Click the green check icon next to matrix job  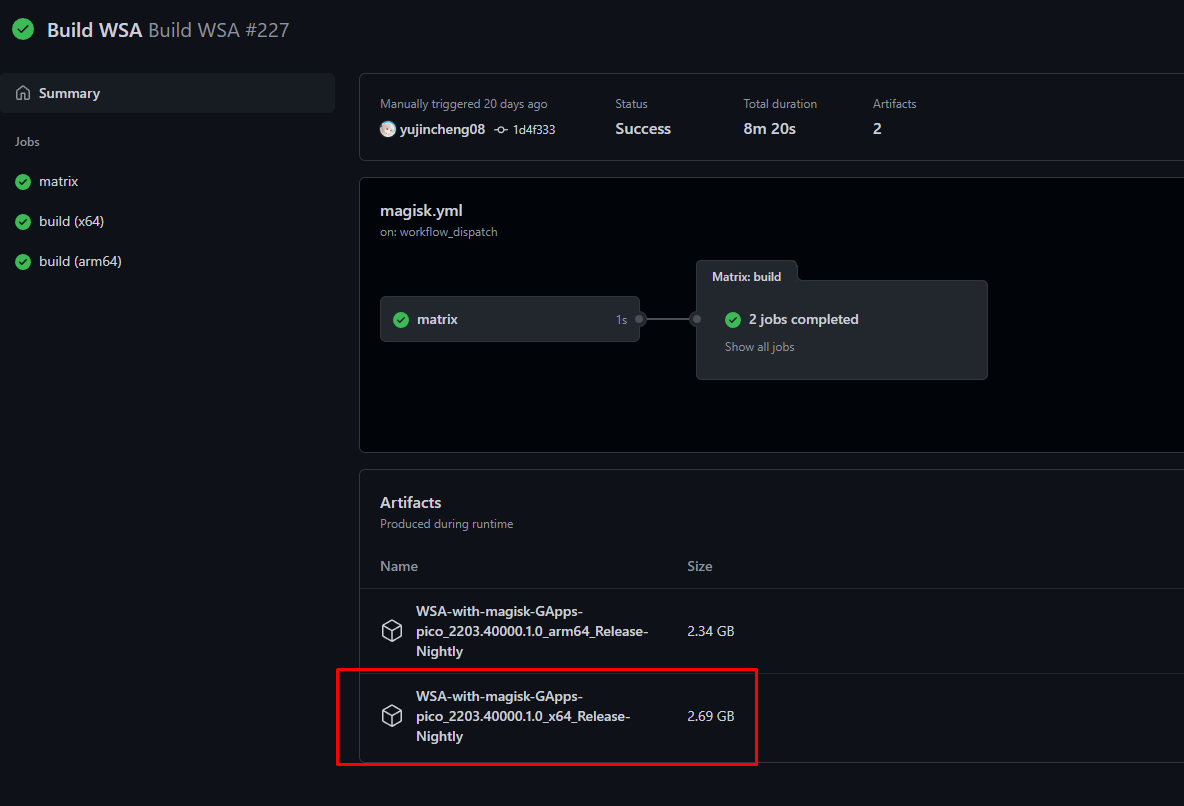(23, 182)
